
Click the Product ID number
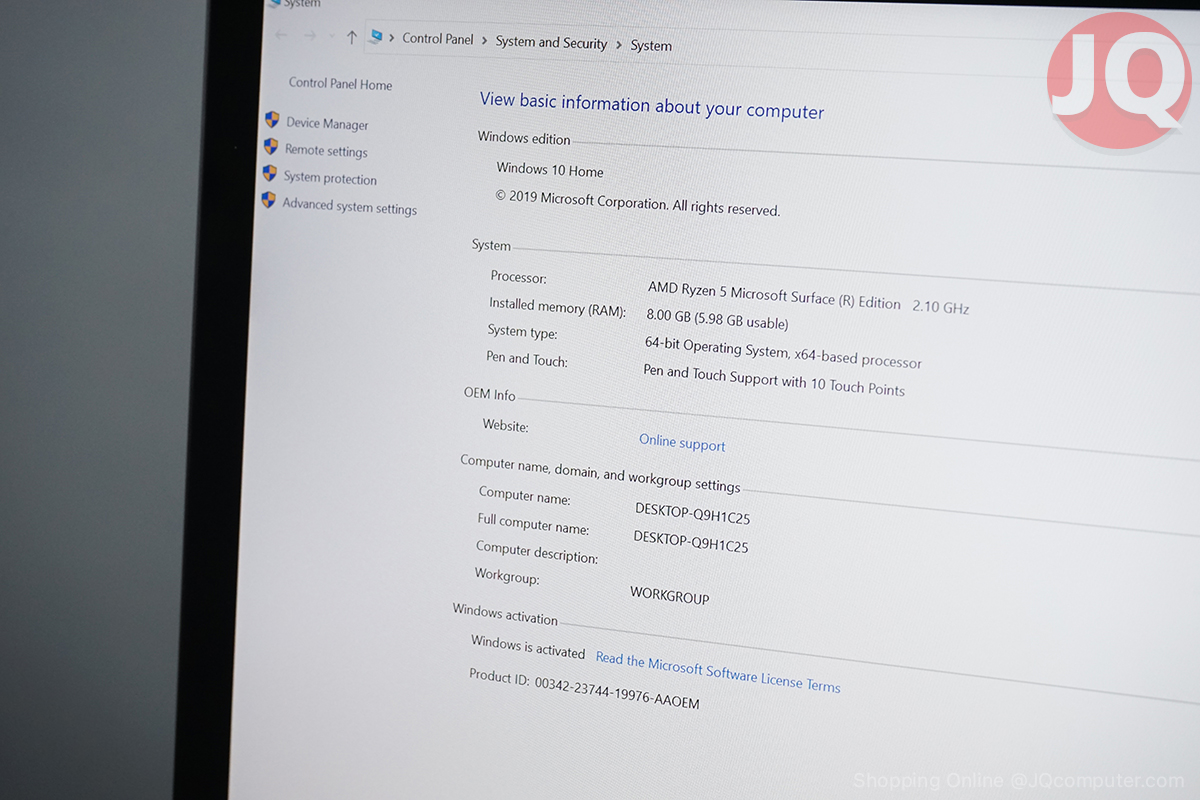tap(617, 695)
